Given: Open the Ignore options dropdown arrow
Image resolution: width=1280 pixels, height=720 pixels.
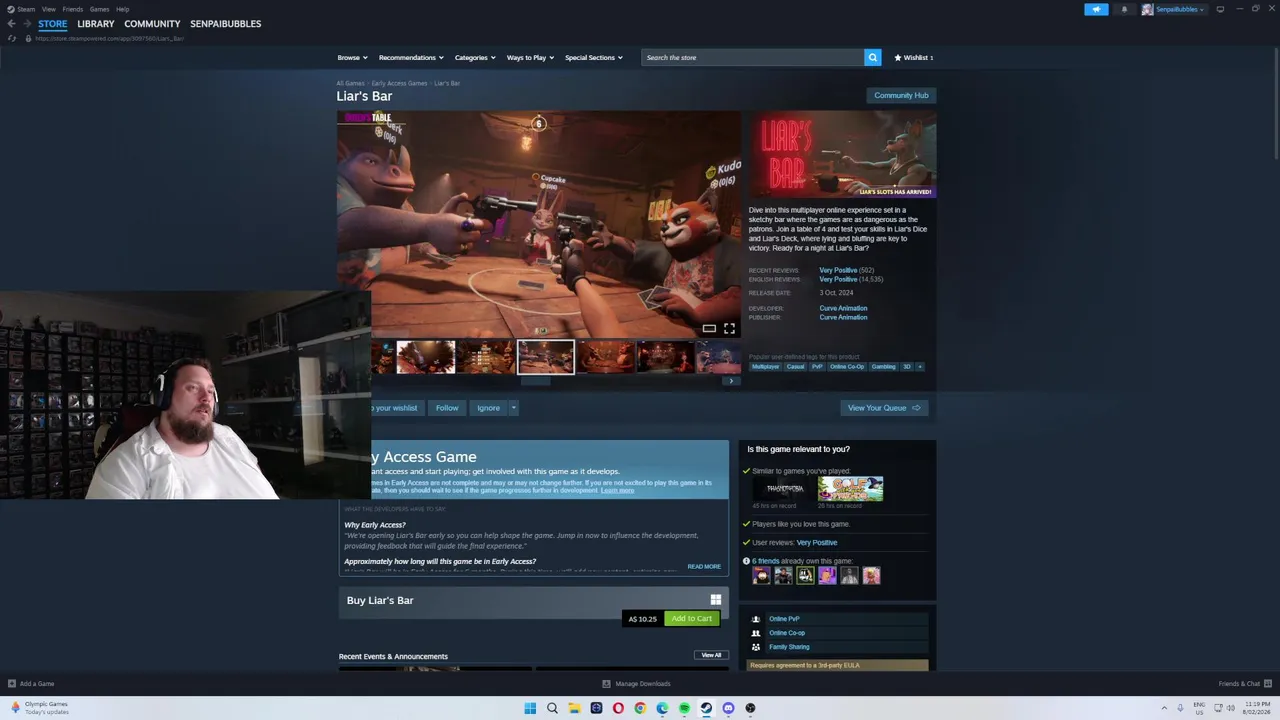Looking at the screenshot, I should pos(513,408).
